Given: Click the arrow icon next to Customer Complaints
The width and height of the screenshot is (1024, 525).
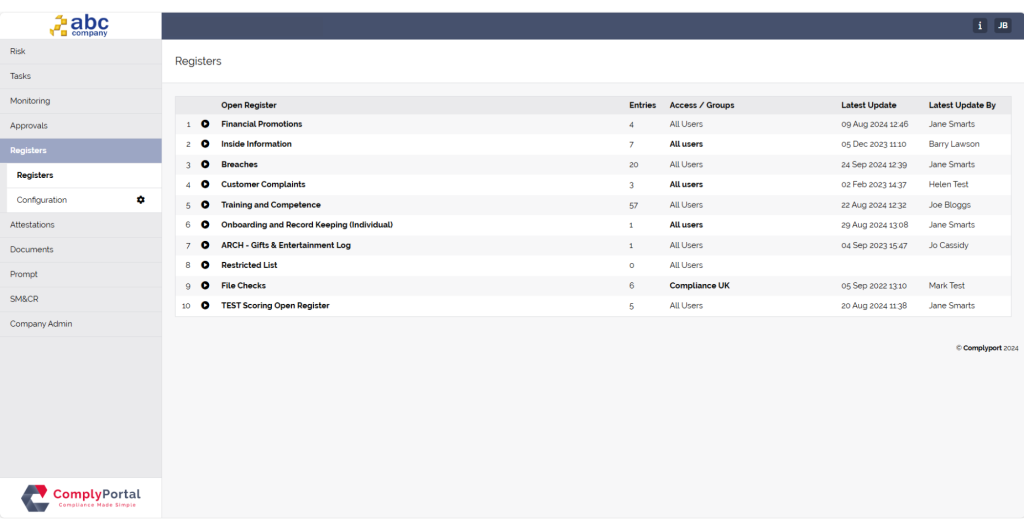Looking at the screenshot, I should (205, 185).
